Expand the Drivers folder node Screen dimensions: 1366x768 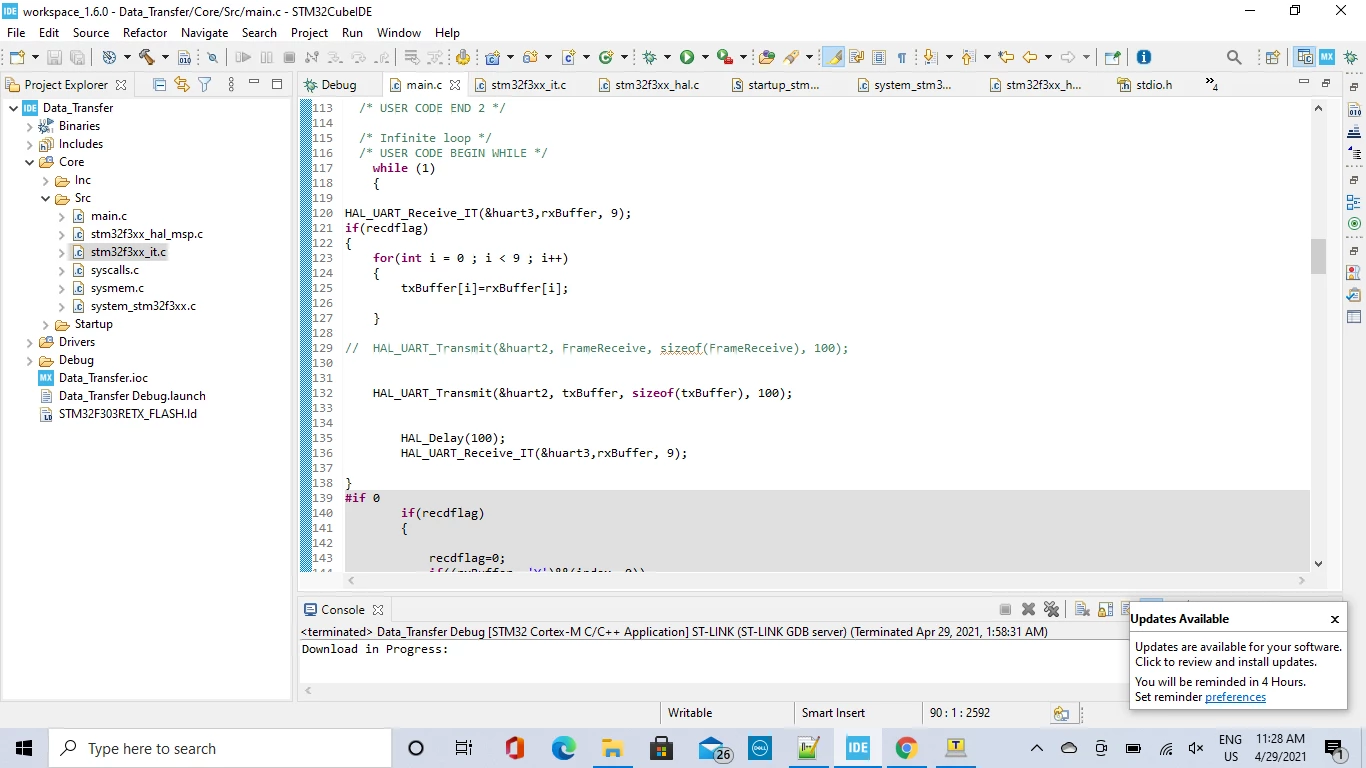point(29,342)
